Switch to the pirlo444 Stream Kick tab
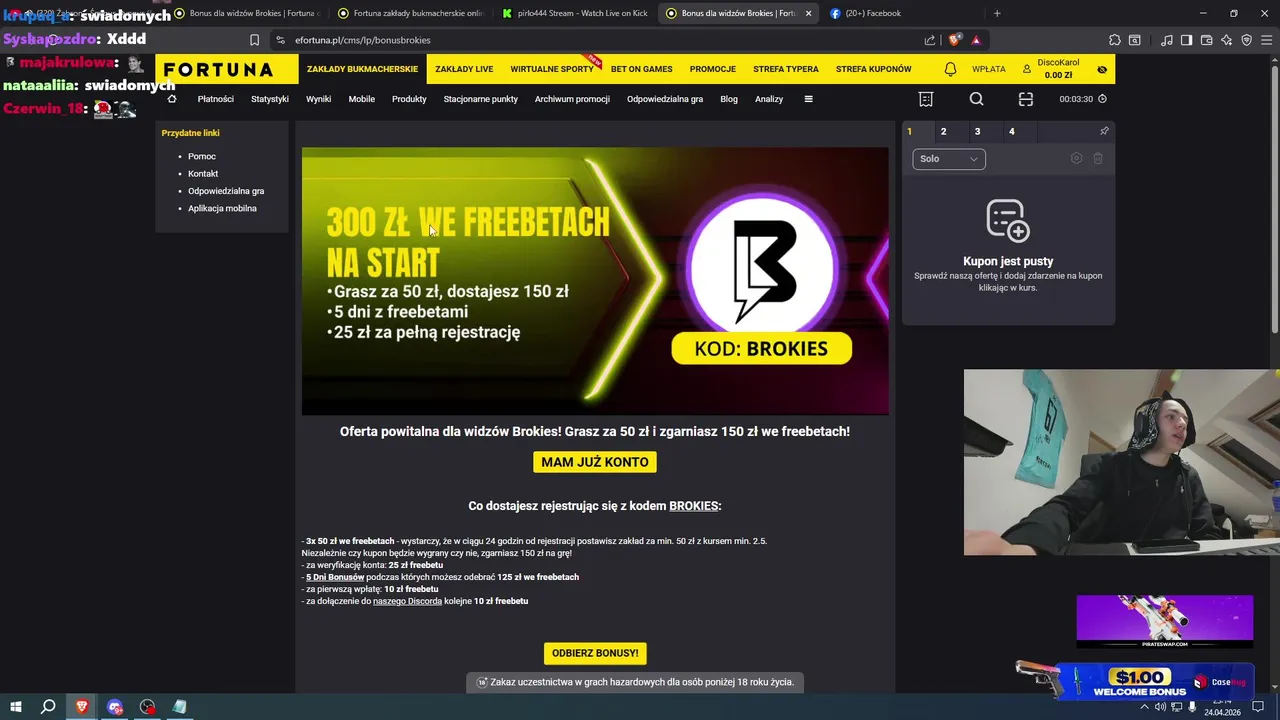1280x720 pixels. 574,13
